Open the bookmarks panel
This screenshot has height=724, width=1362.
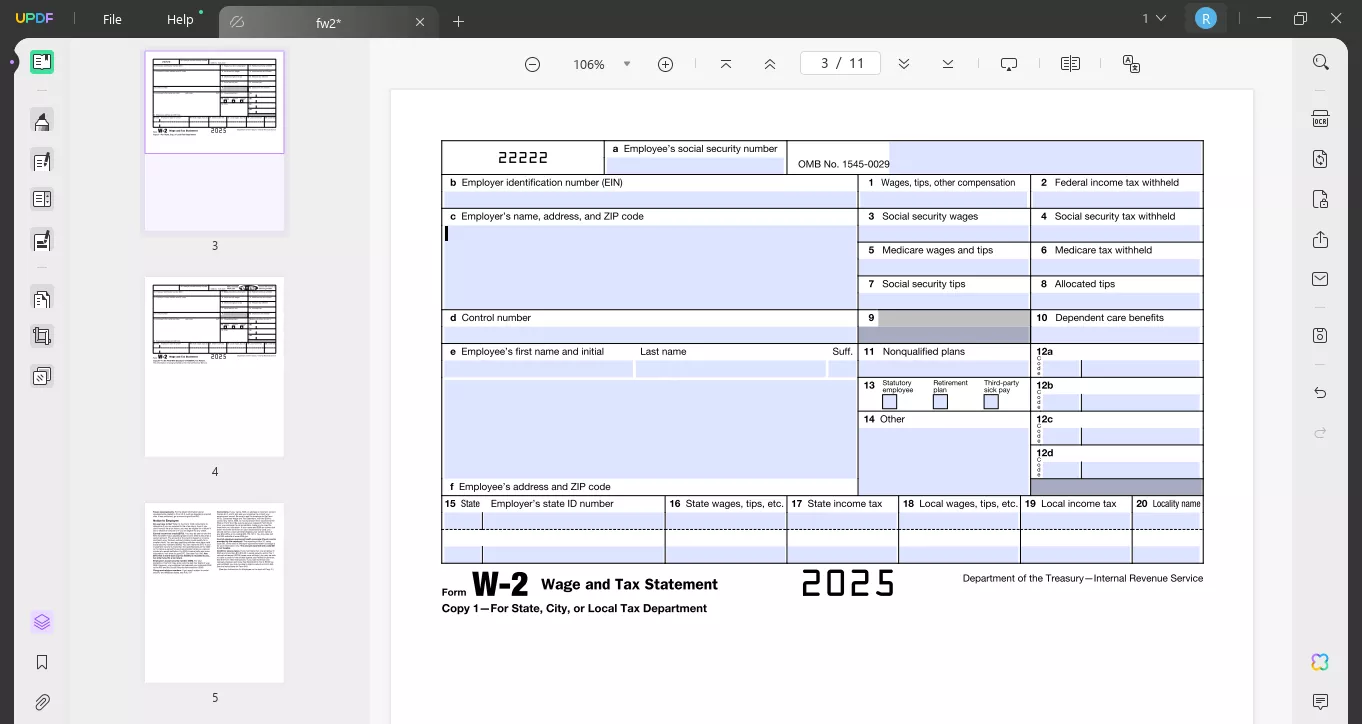coord(42,661)
